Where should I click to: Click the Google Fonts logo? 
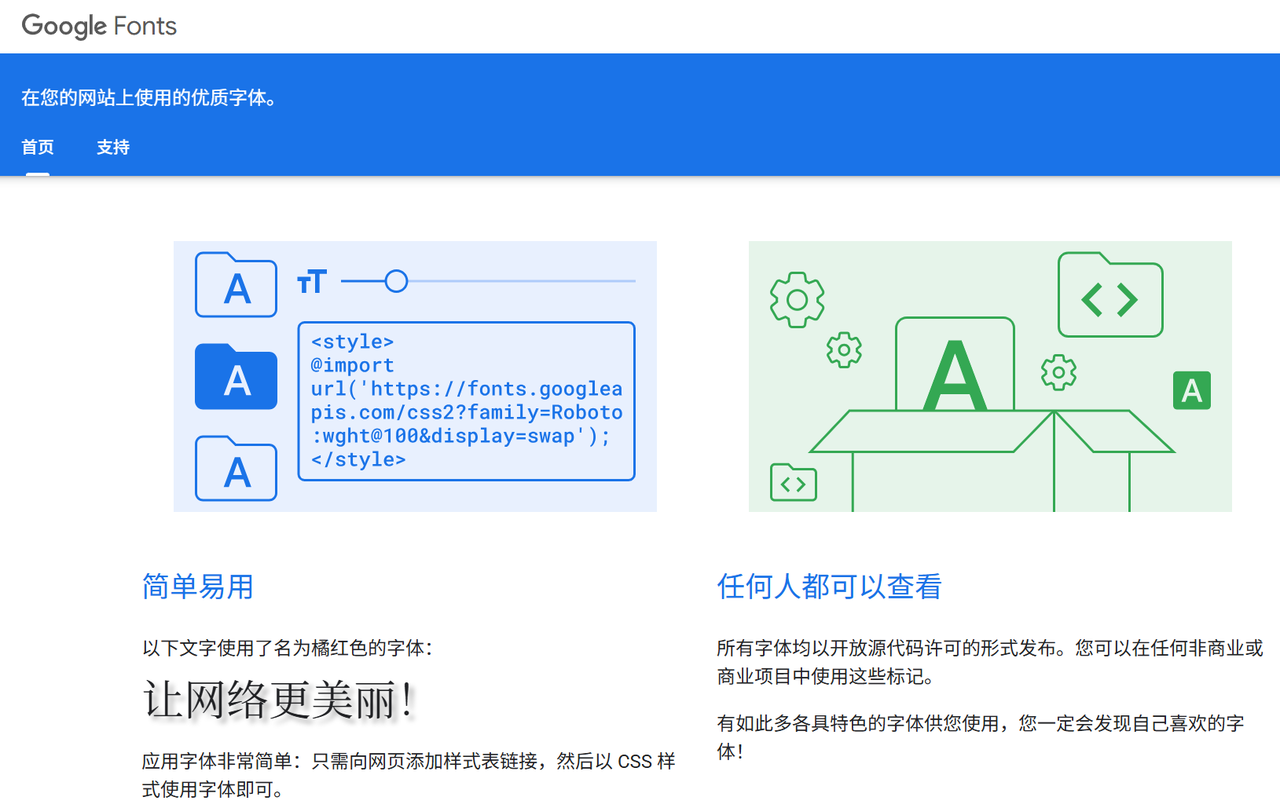99,26
